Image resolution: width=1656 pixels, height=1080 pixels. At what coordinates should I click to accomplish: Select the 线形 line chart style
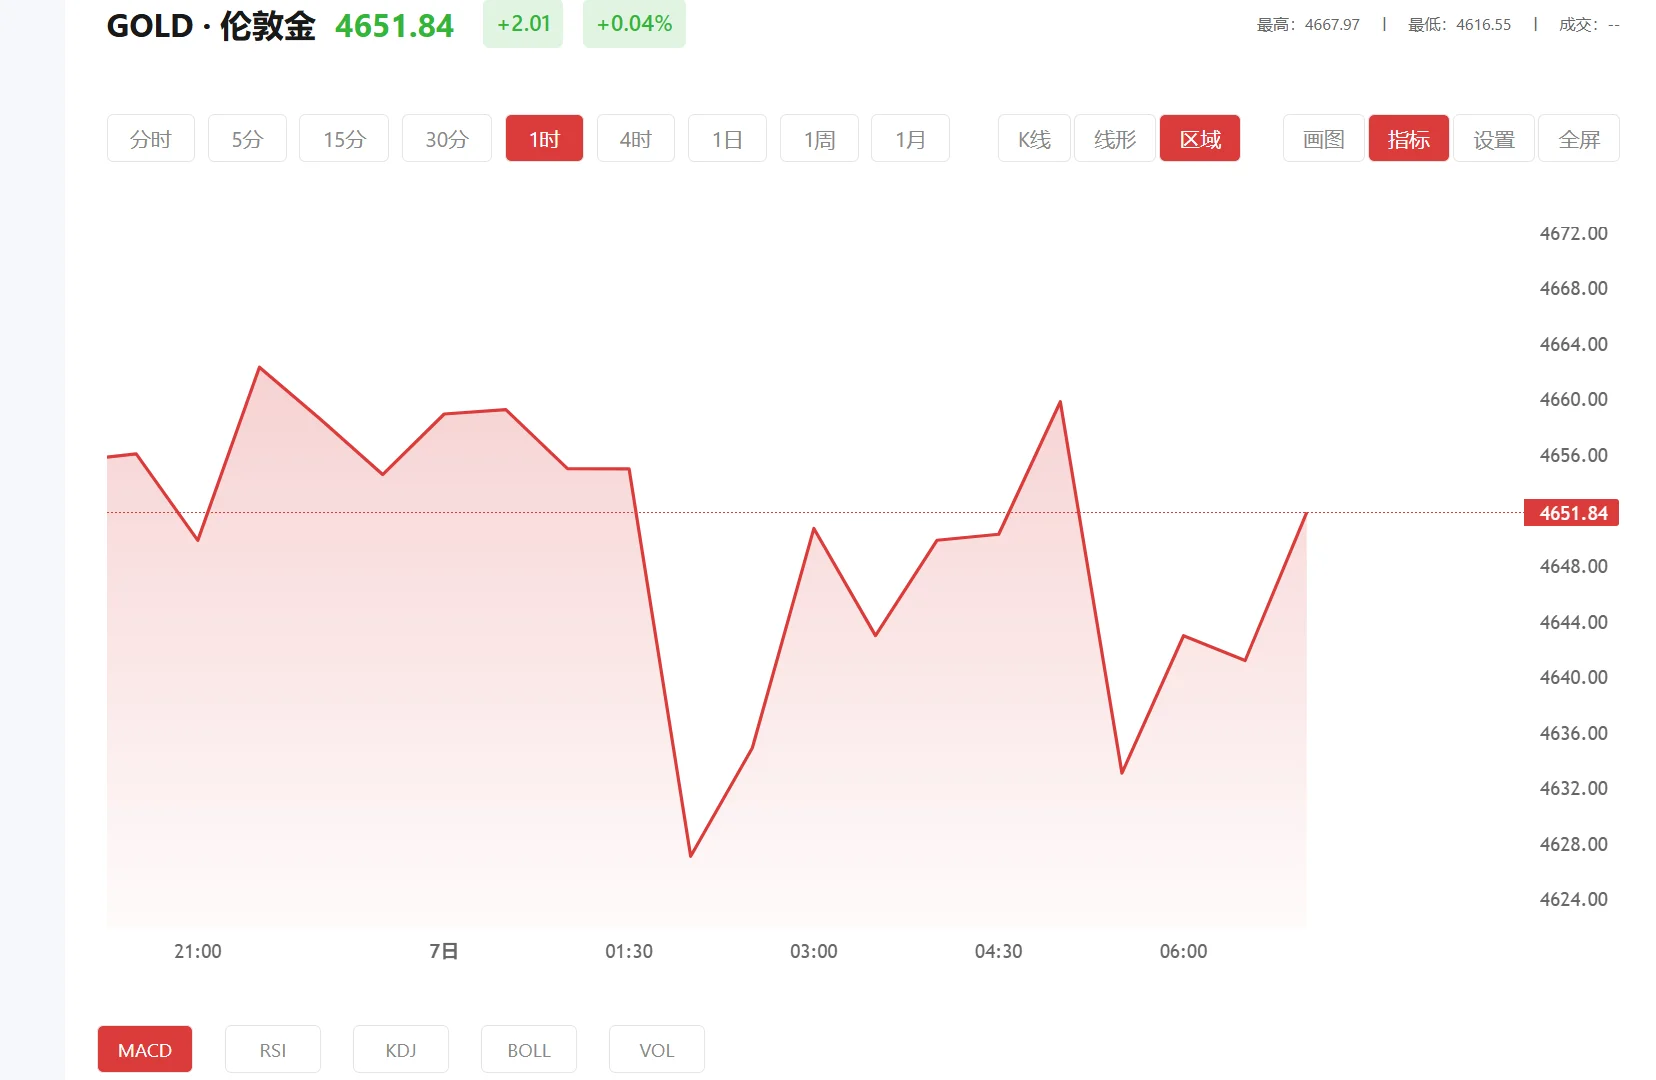click(1113, 138)
